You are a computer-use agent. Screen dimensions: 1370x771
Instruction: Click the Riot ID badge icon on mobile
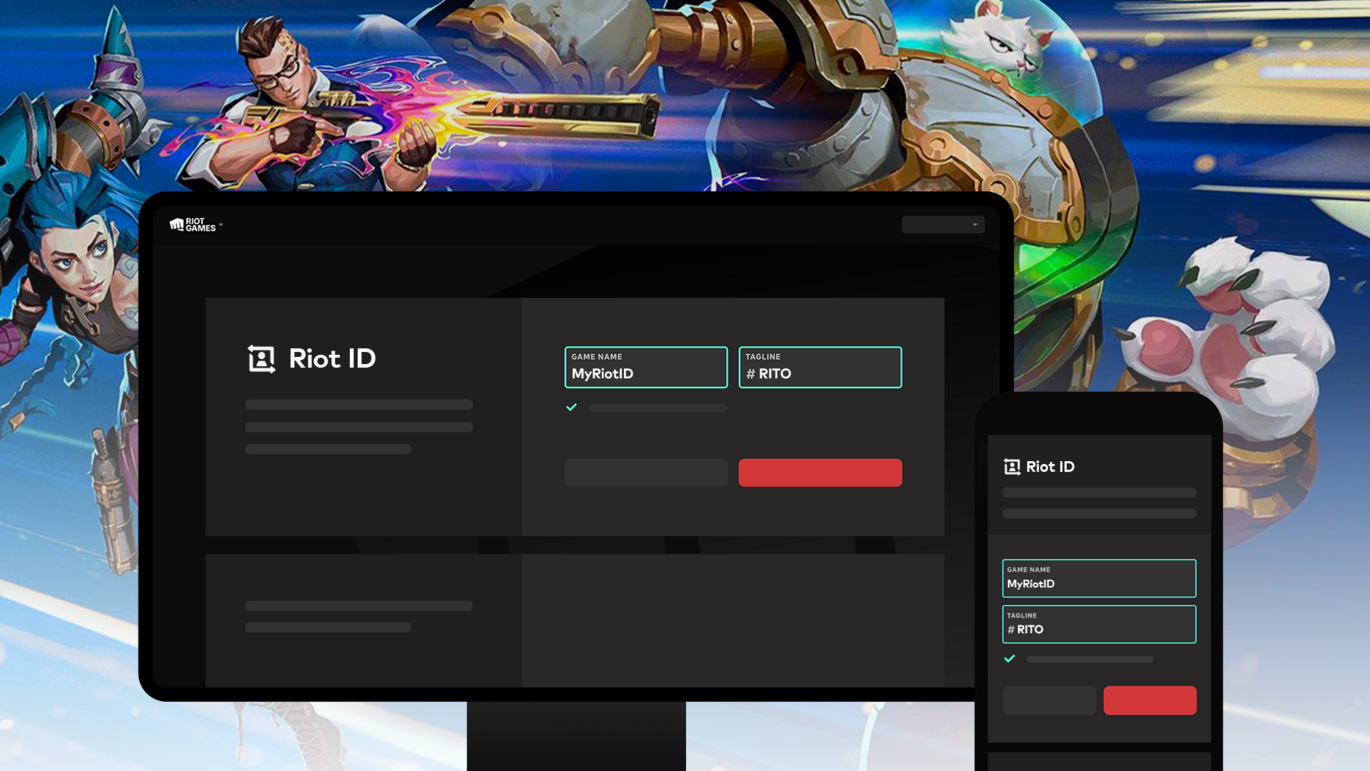[x=1010, y=466]
